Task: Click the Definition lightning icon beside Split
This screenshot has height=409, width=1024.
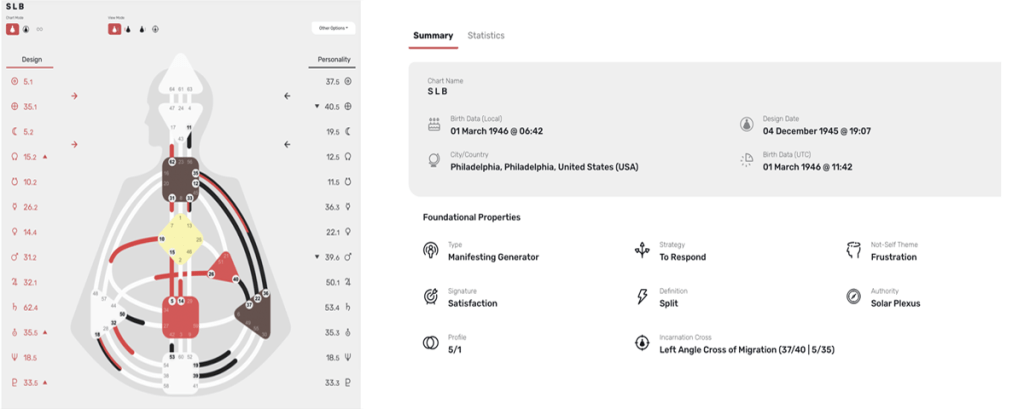Action: click(x=640, y=297)
